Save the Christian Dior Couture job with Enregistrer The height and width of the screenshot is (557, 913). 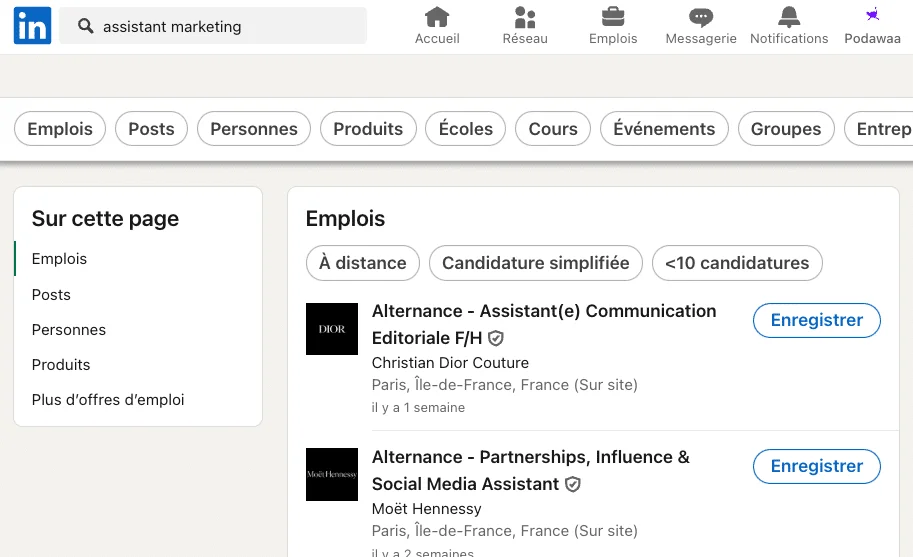tap(816, 320)
